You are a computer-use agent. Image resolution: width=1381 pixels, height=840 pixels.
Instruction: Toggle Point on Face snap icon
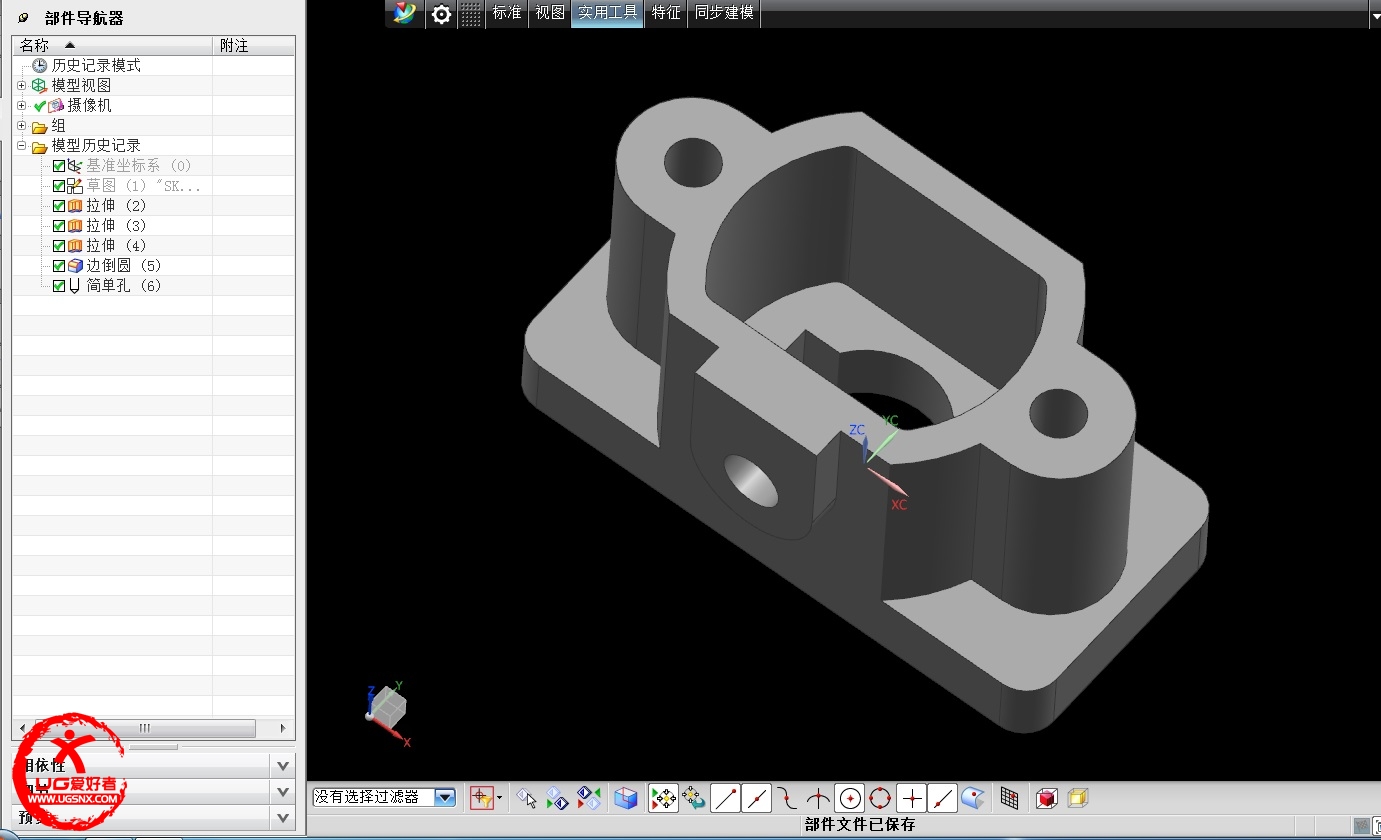(973, 798)
